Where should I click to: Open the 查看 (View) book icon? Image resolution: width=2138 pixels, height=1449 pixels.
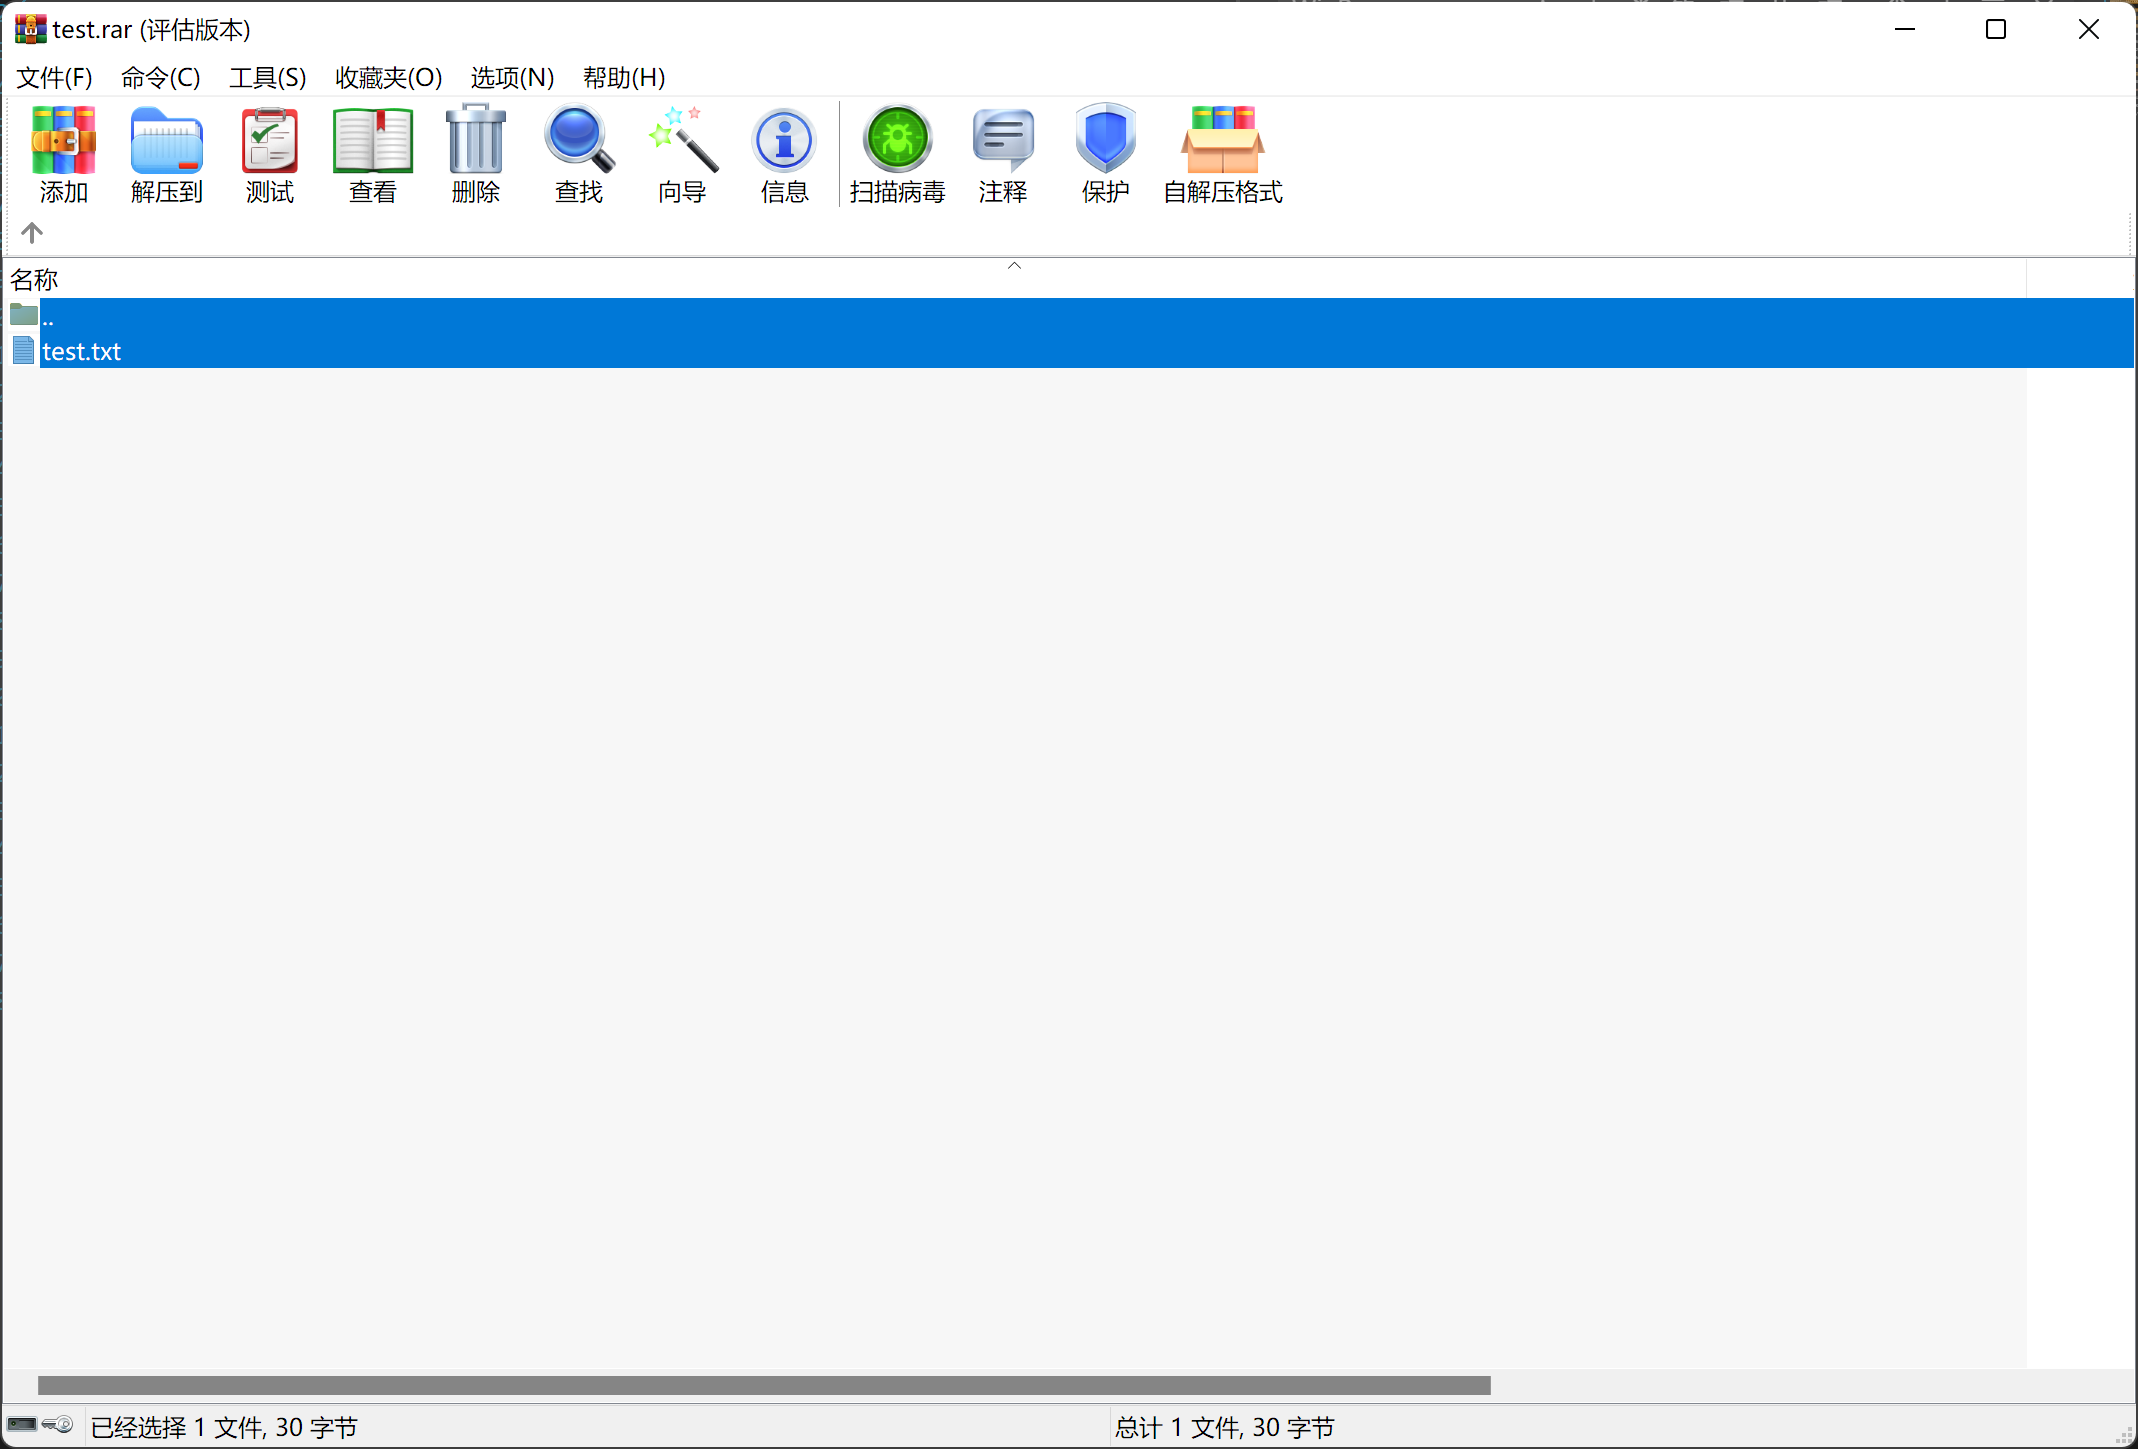pos(373,154)
